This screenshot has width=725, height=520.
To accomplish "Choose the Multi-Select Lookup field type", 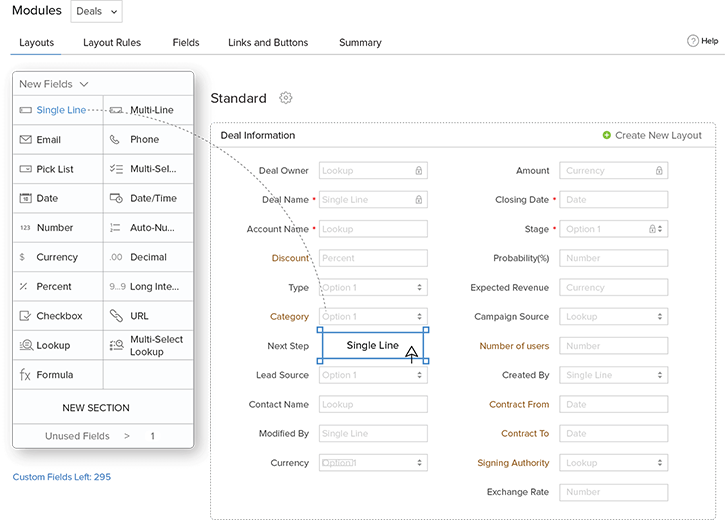I will click(148, 345).
